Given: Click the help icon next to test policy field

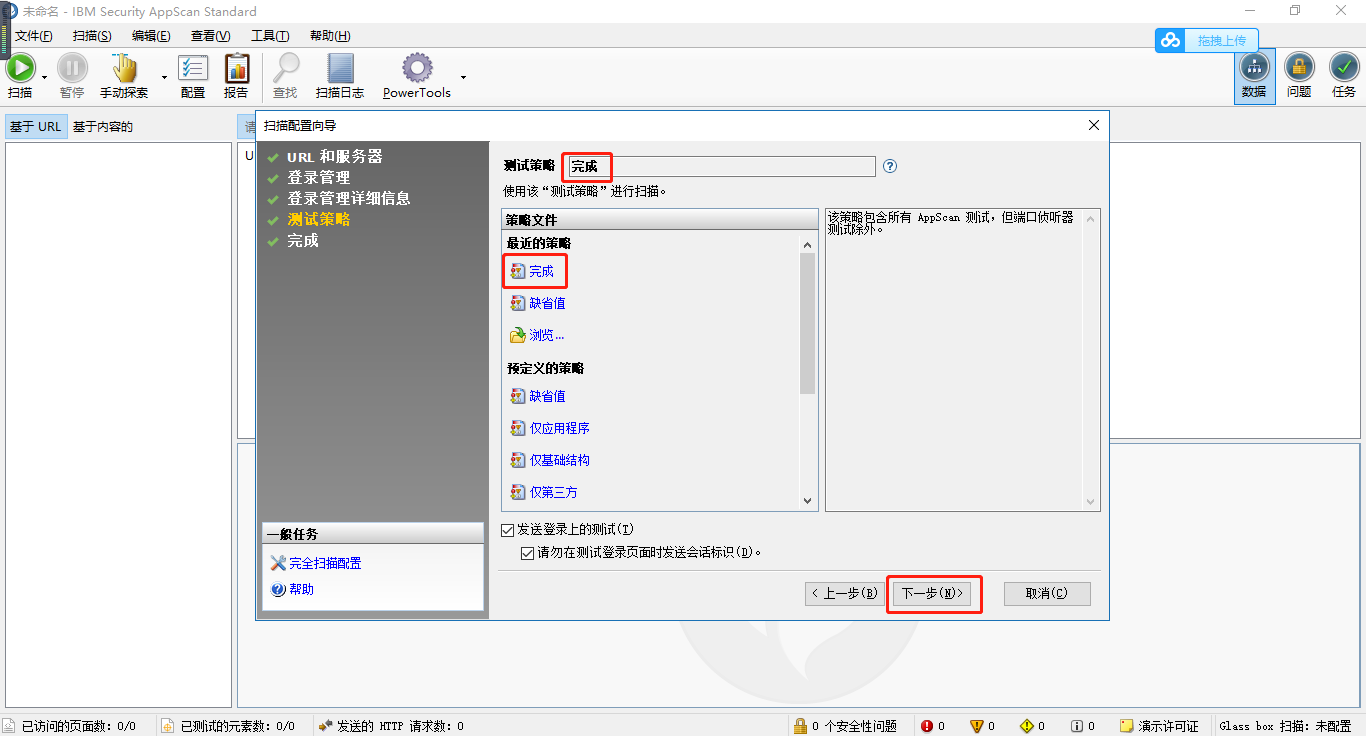Looking at the screenshot, I should (890, 166).
